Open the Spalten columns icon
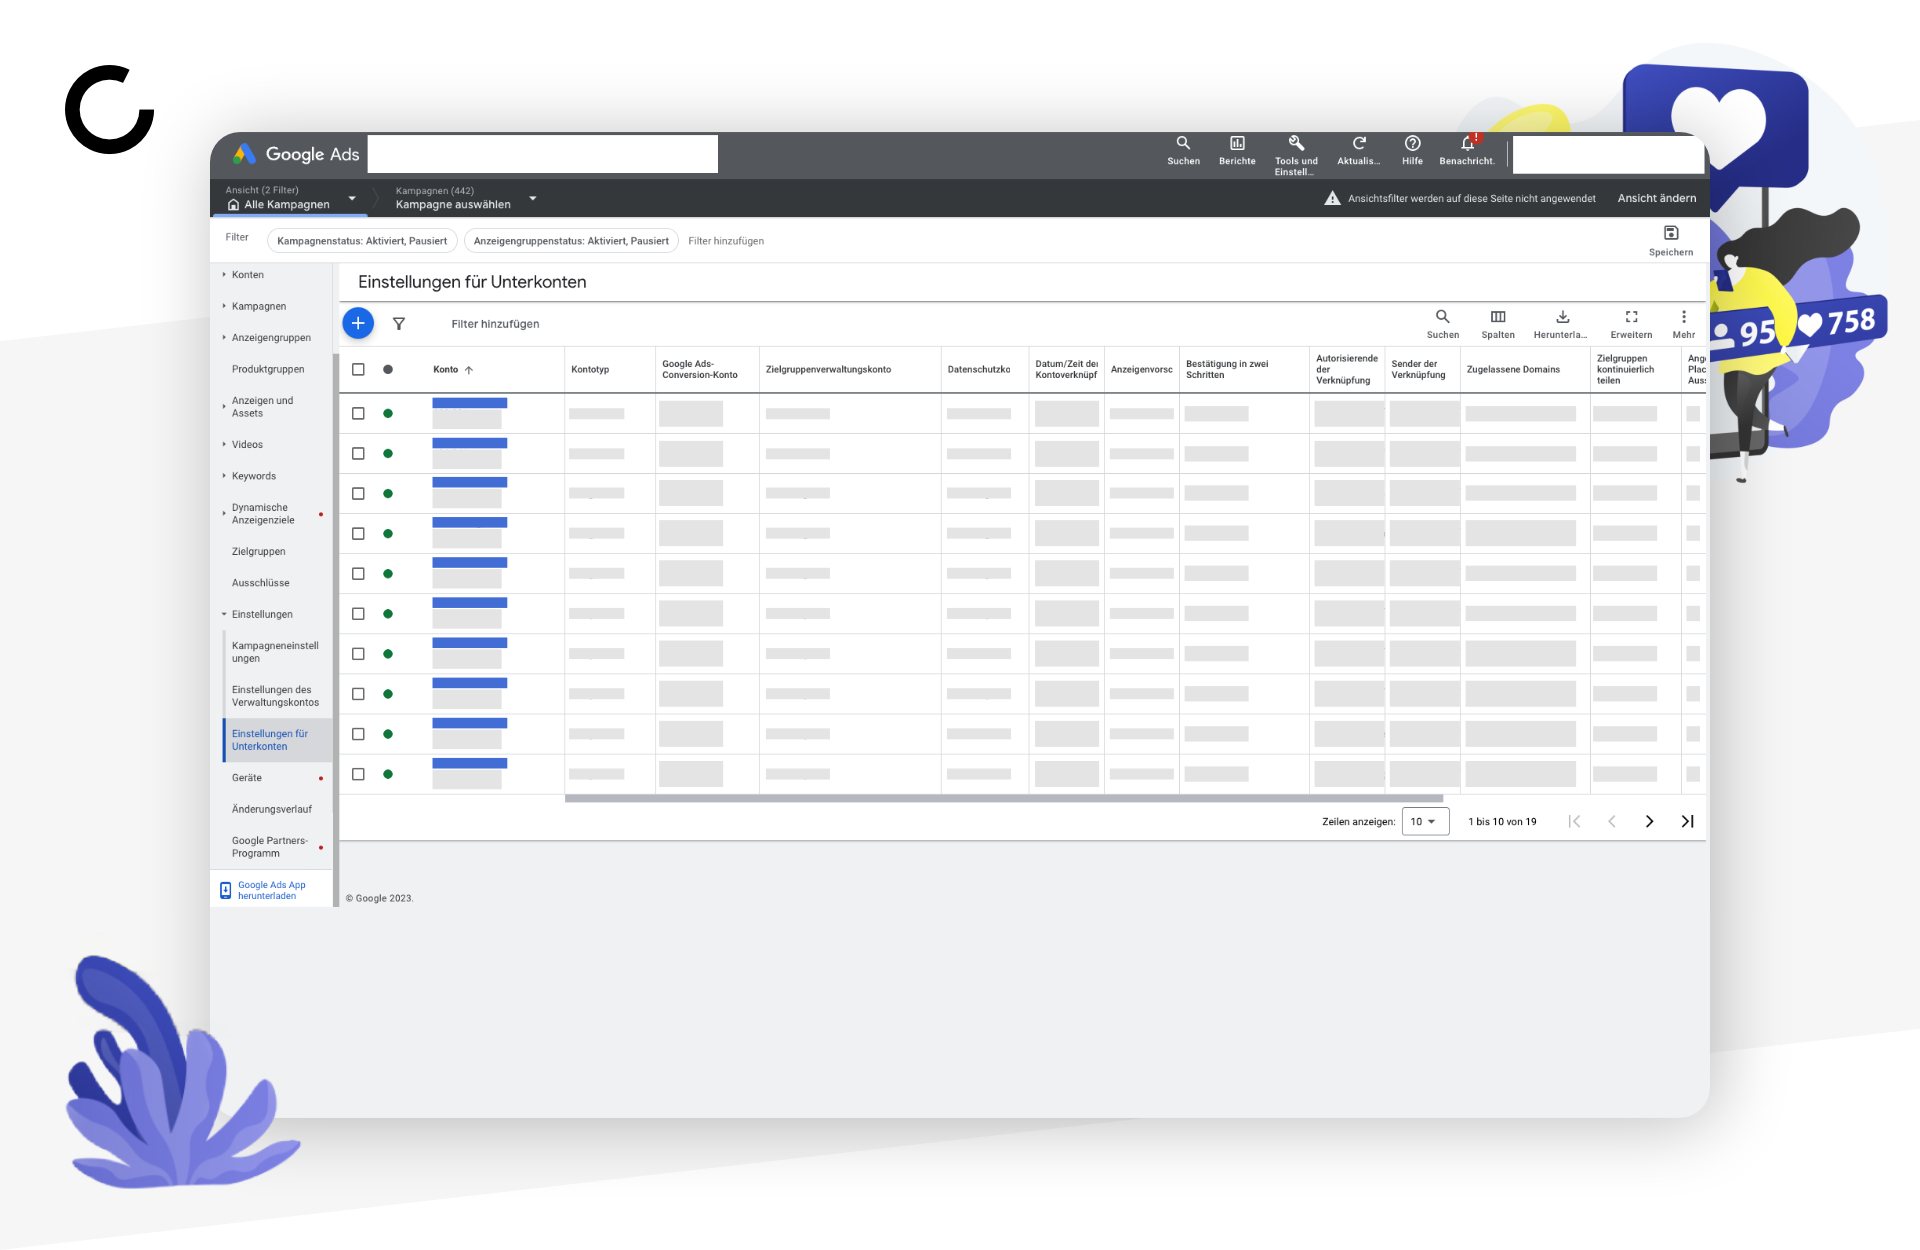1920x1250 pixels. coord(1498,317)
